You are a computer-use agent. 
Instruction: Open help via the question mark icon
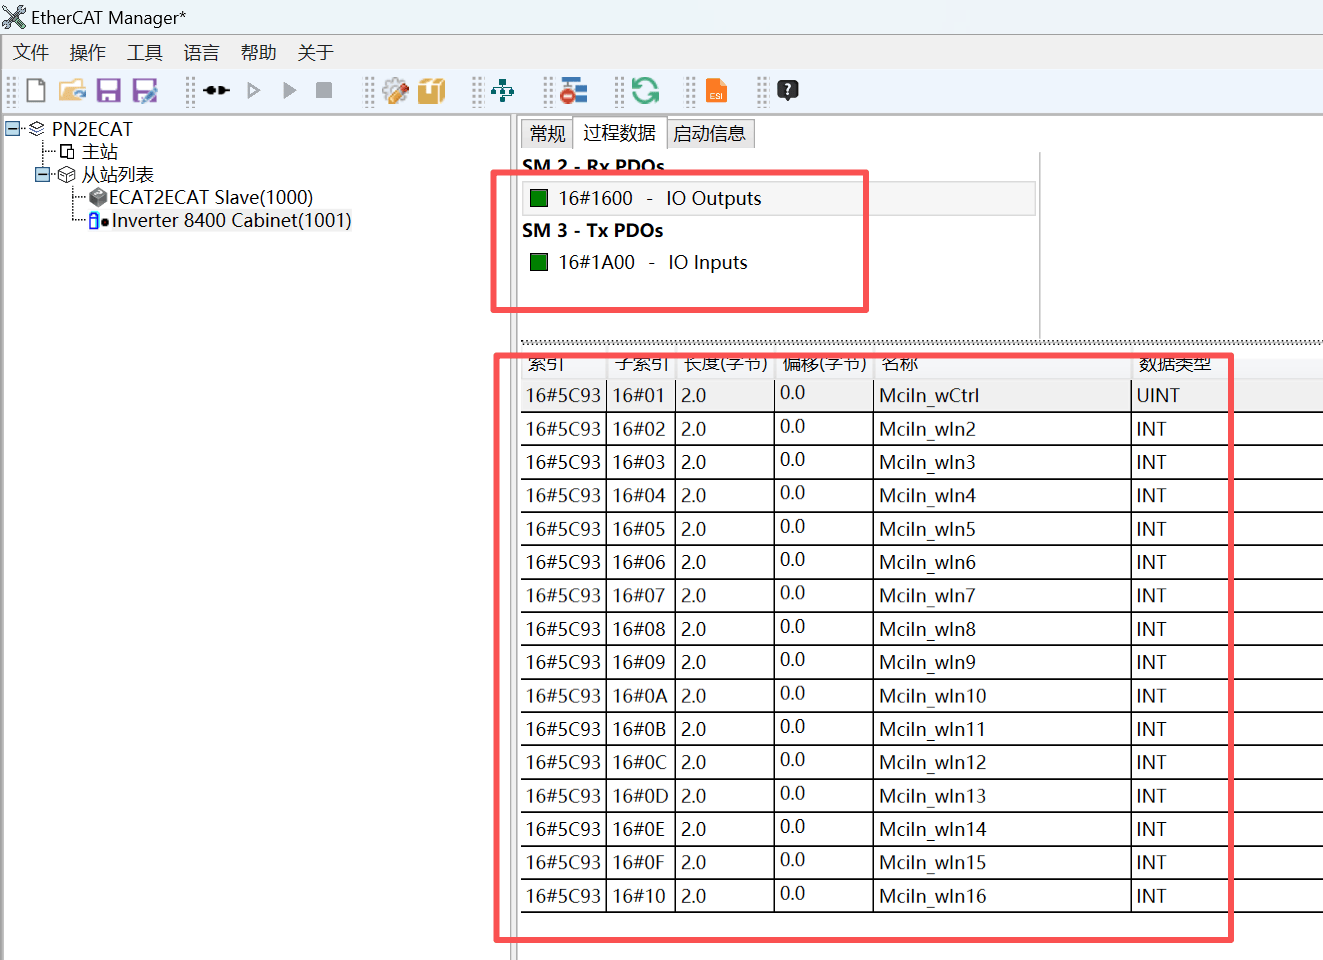point(788,91)
